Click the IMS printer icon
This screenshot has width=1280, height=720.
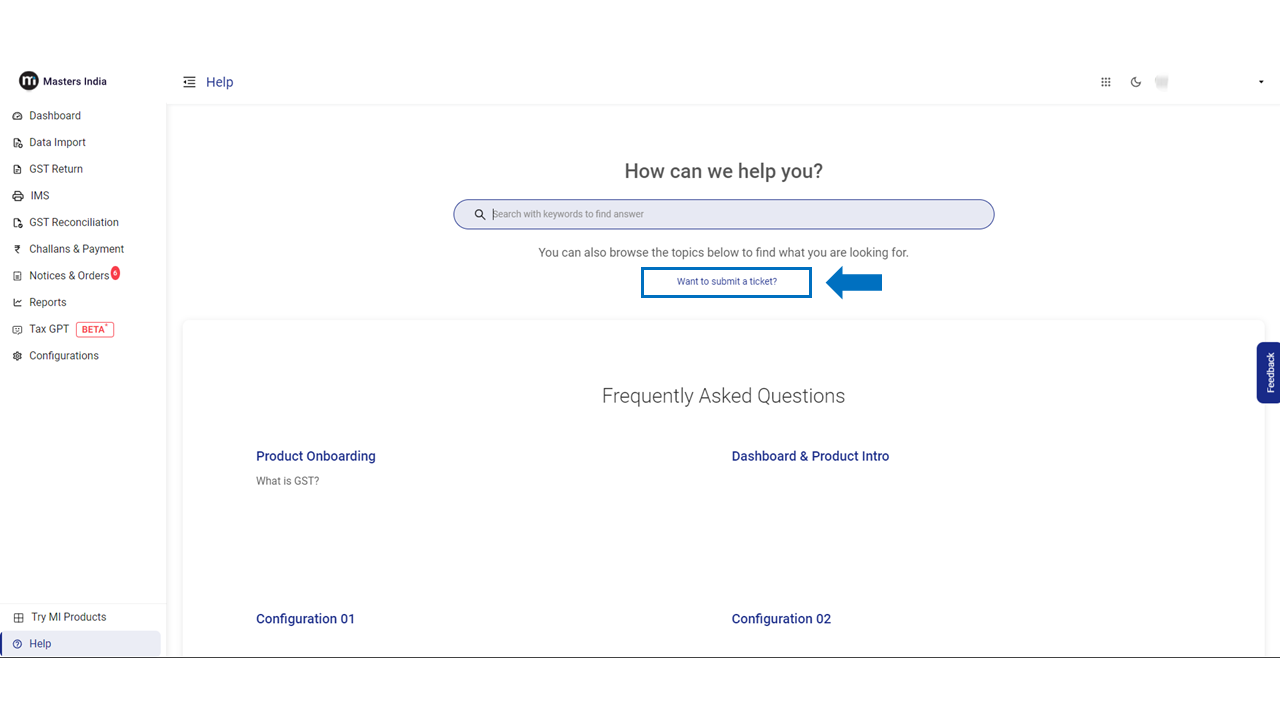18,196
